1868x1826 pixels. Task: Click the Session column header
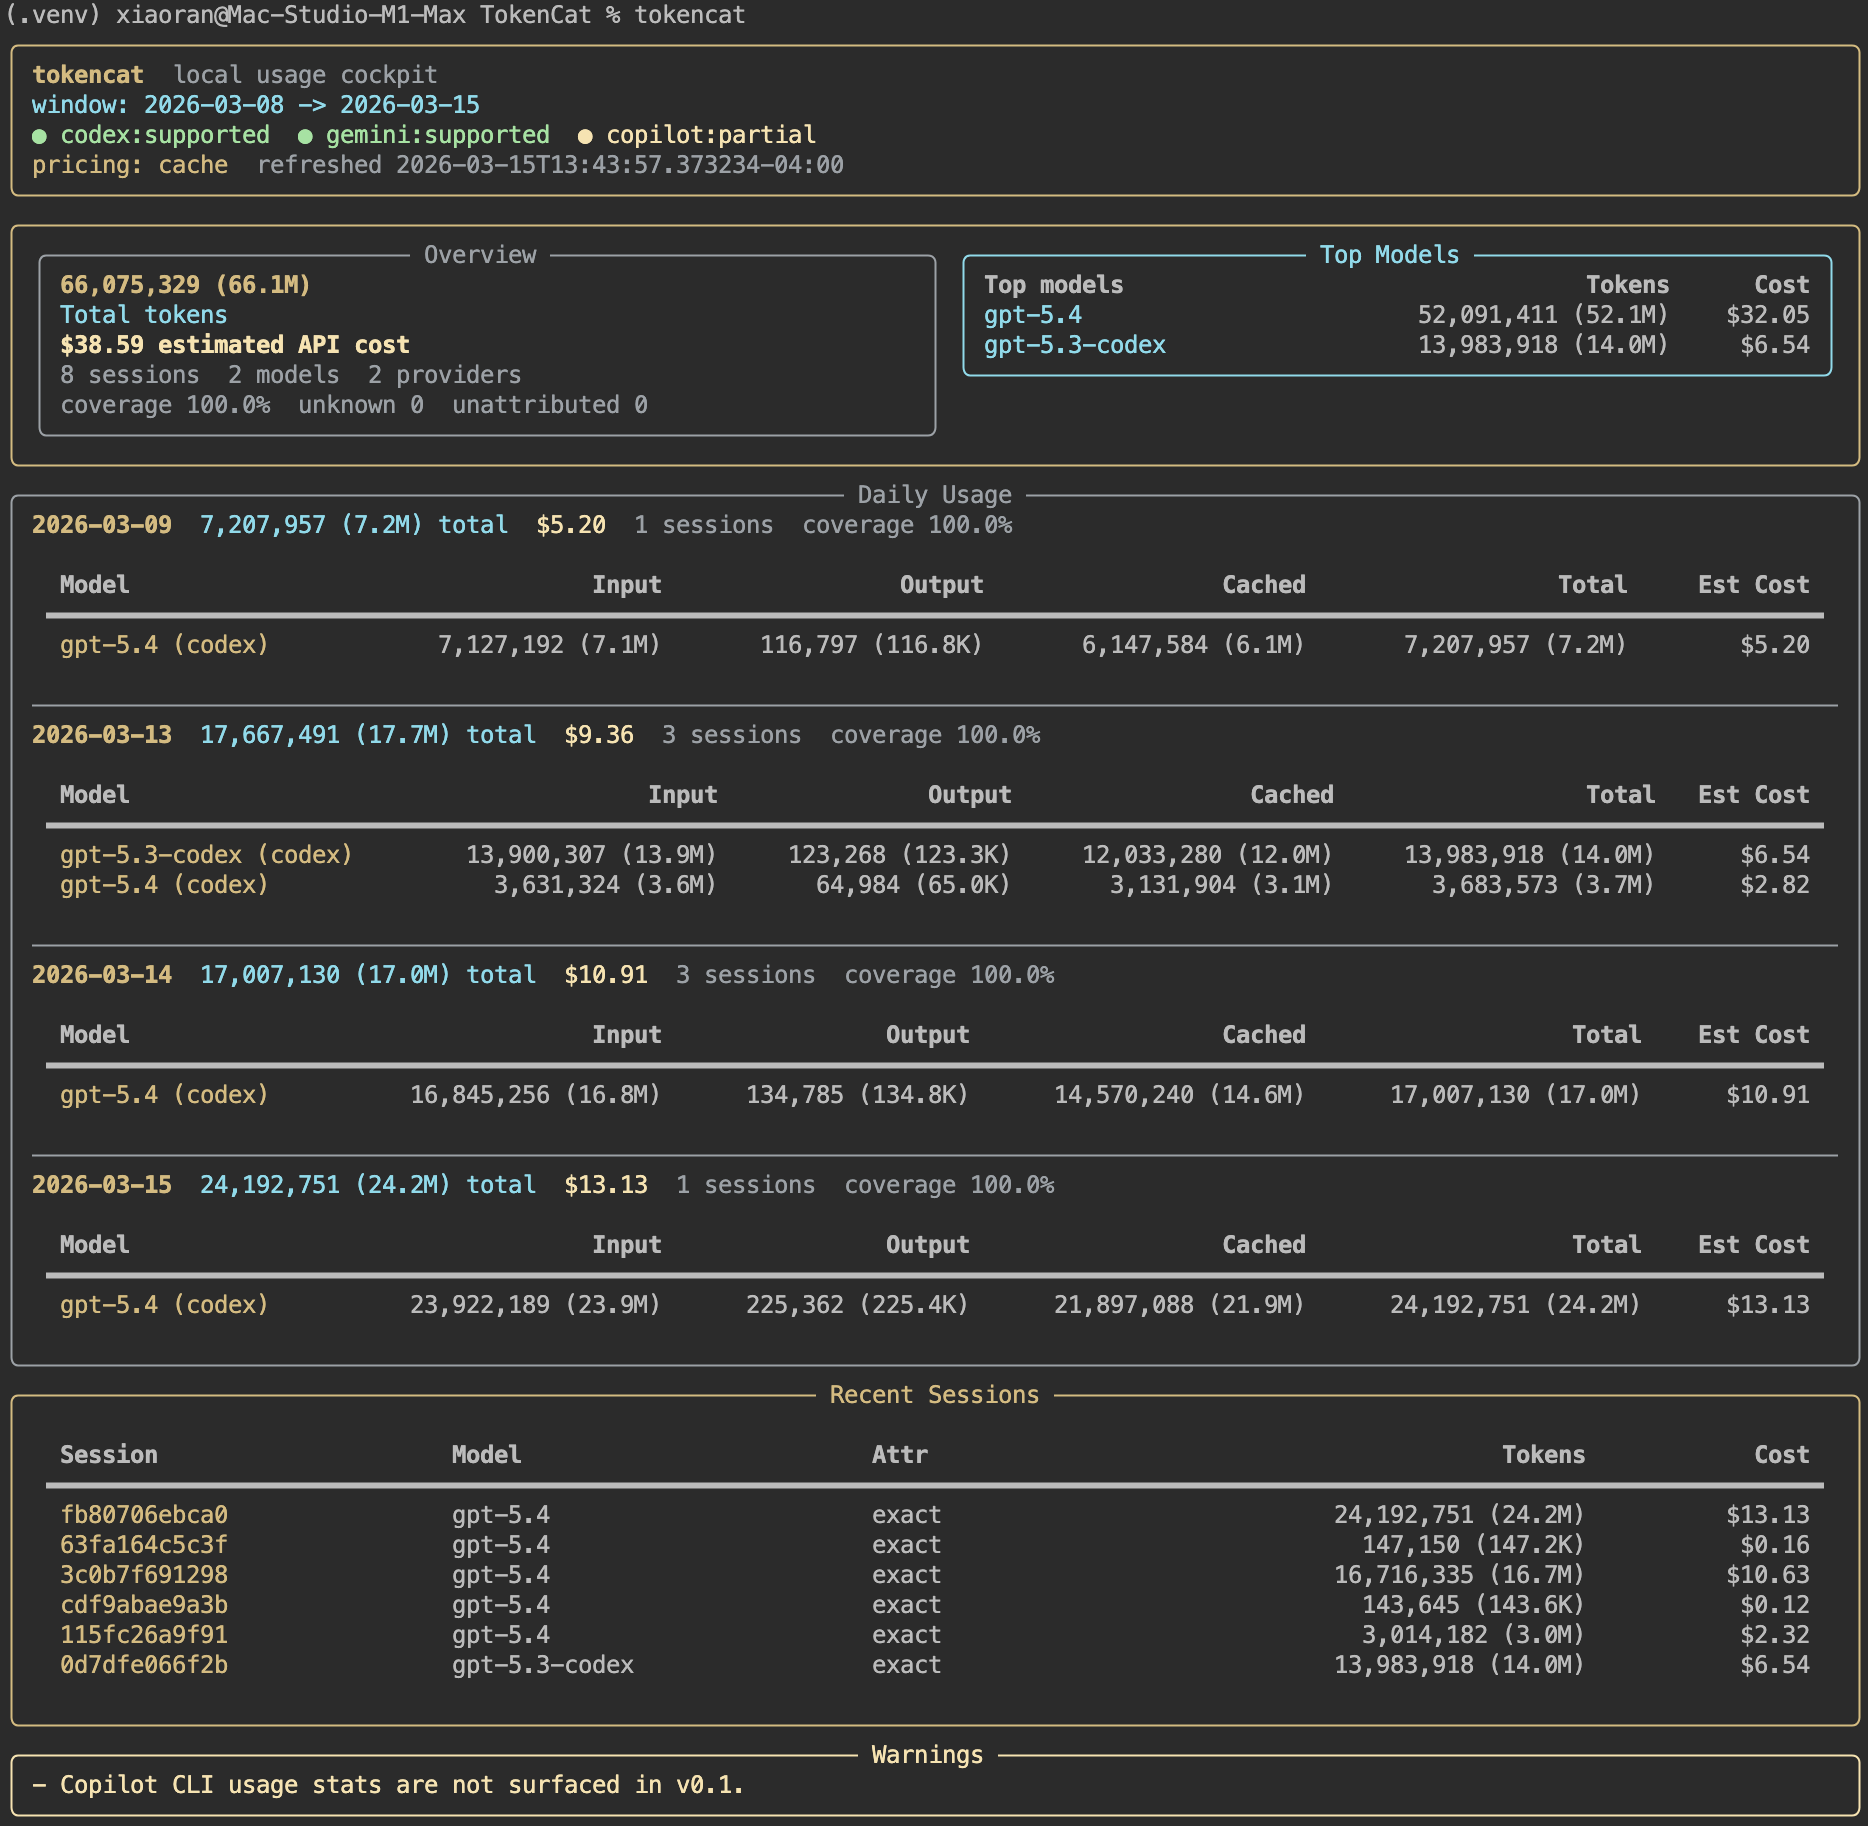(109, 1455)
